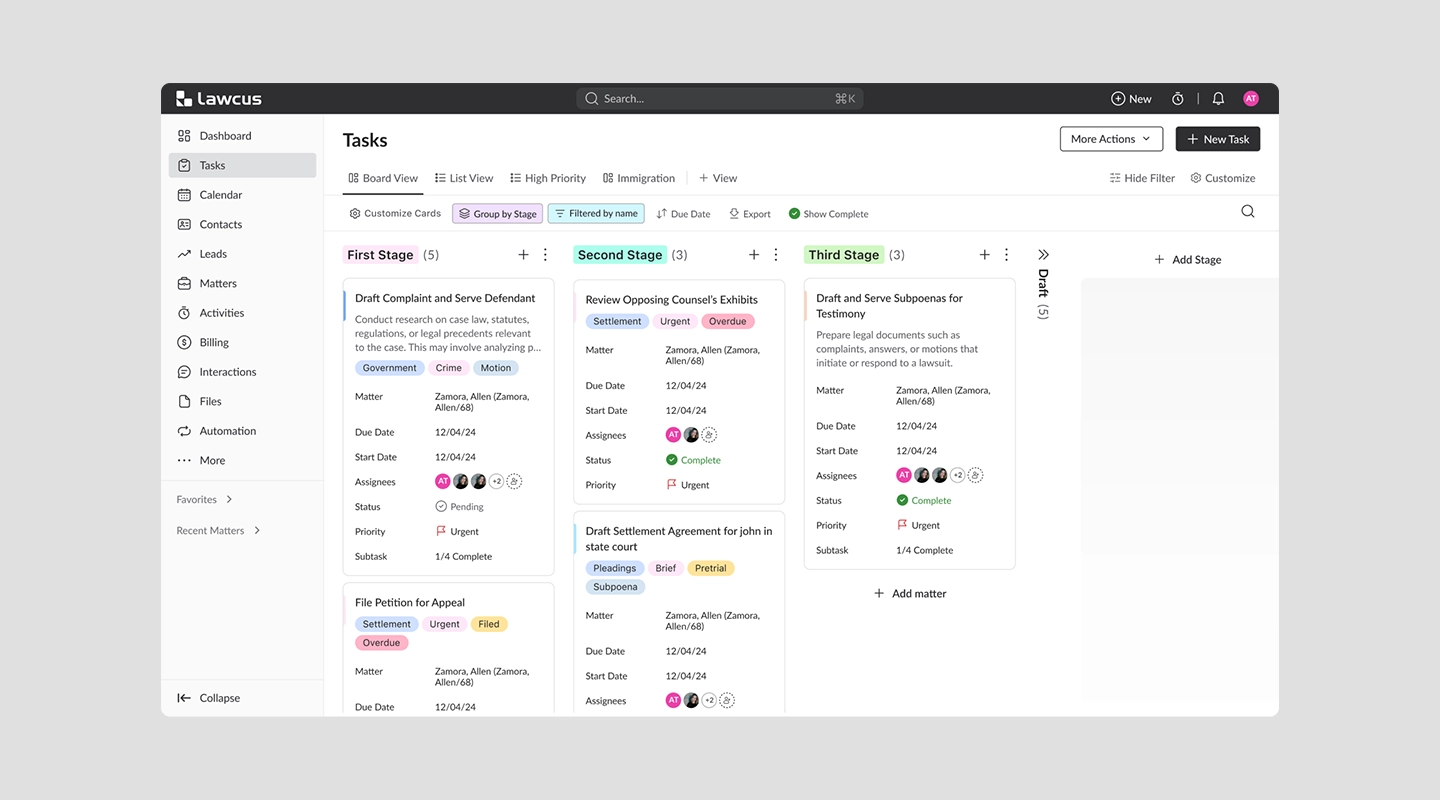Screen dimensions: 1440x800
Task: Toggle Group by Stage option
Action: tap(497, 213)
